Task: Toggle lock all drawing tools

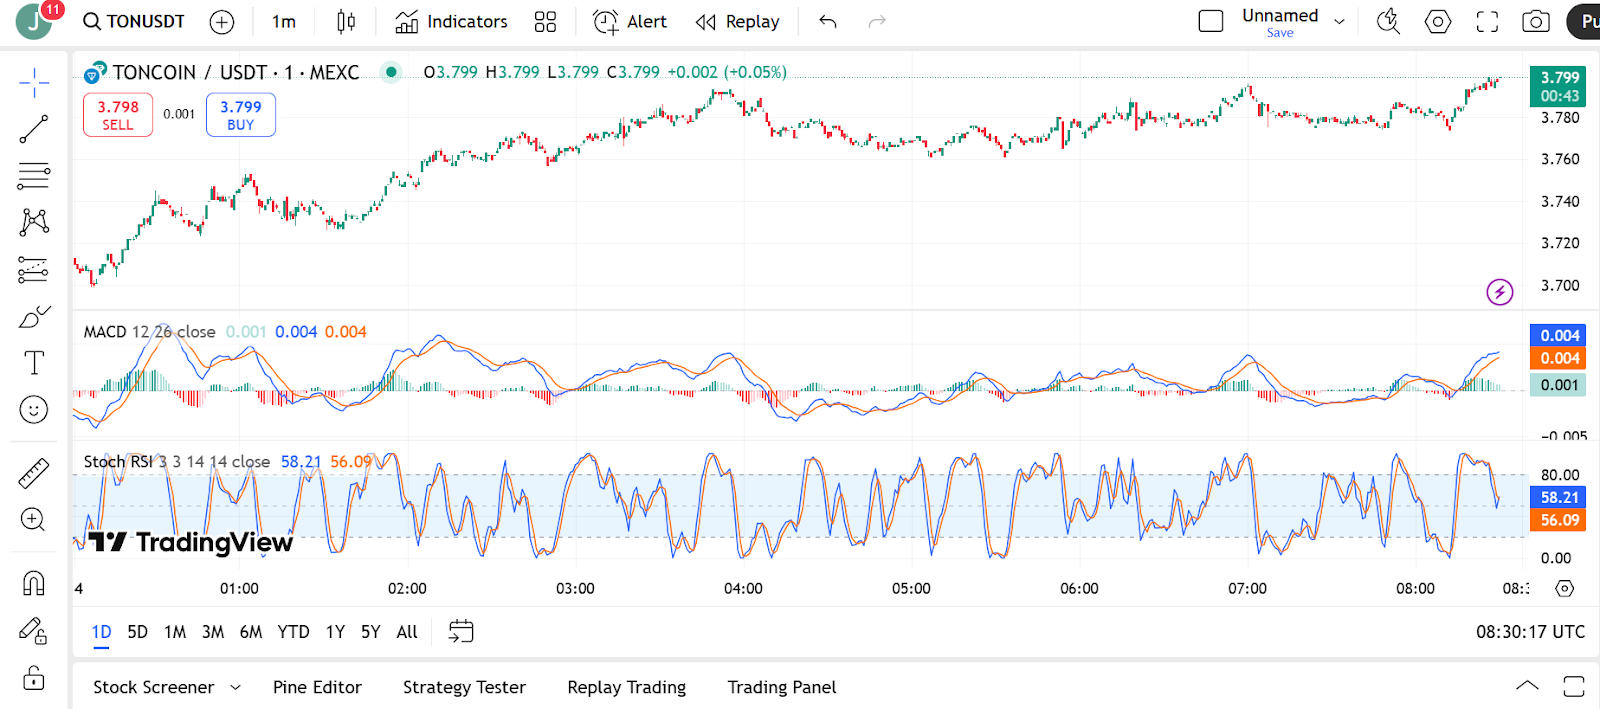Action: click(x=34, y=678)
